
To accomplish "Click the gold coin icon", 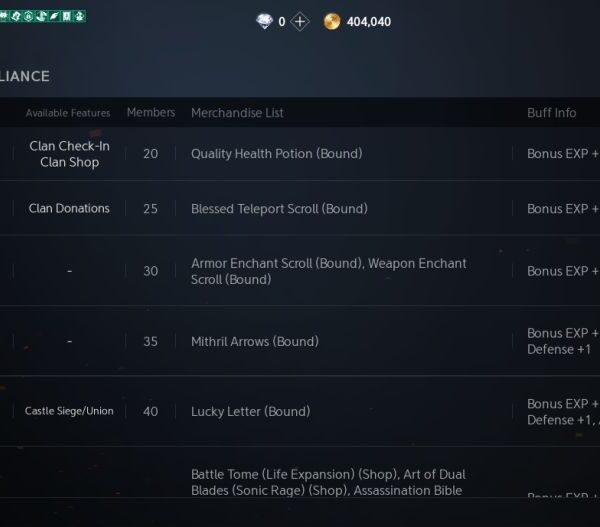I will coord(332,21).
